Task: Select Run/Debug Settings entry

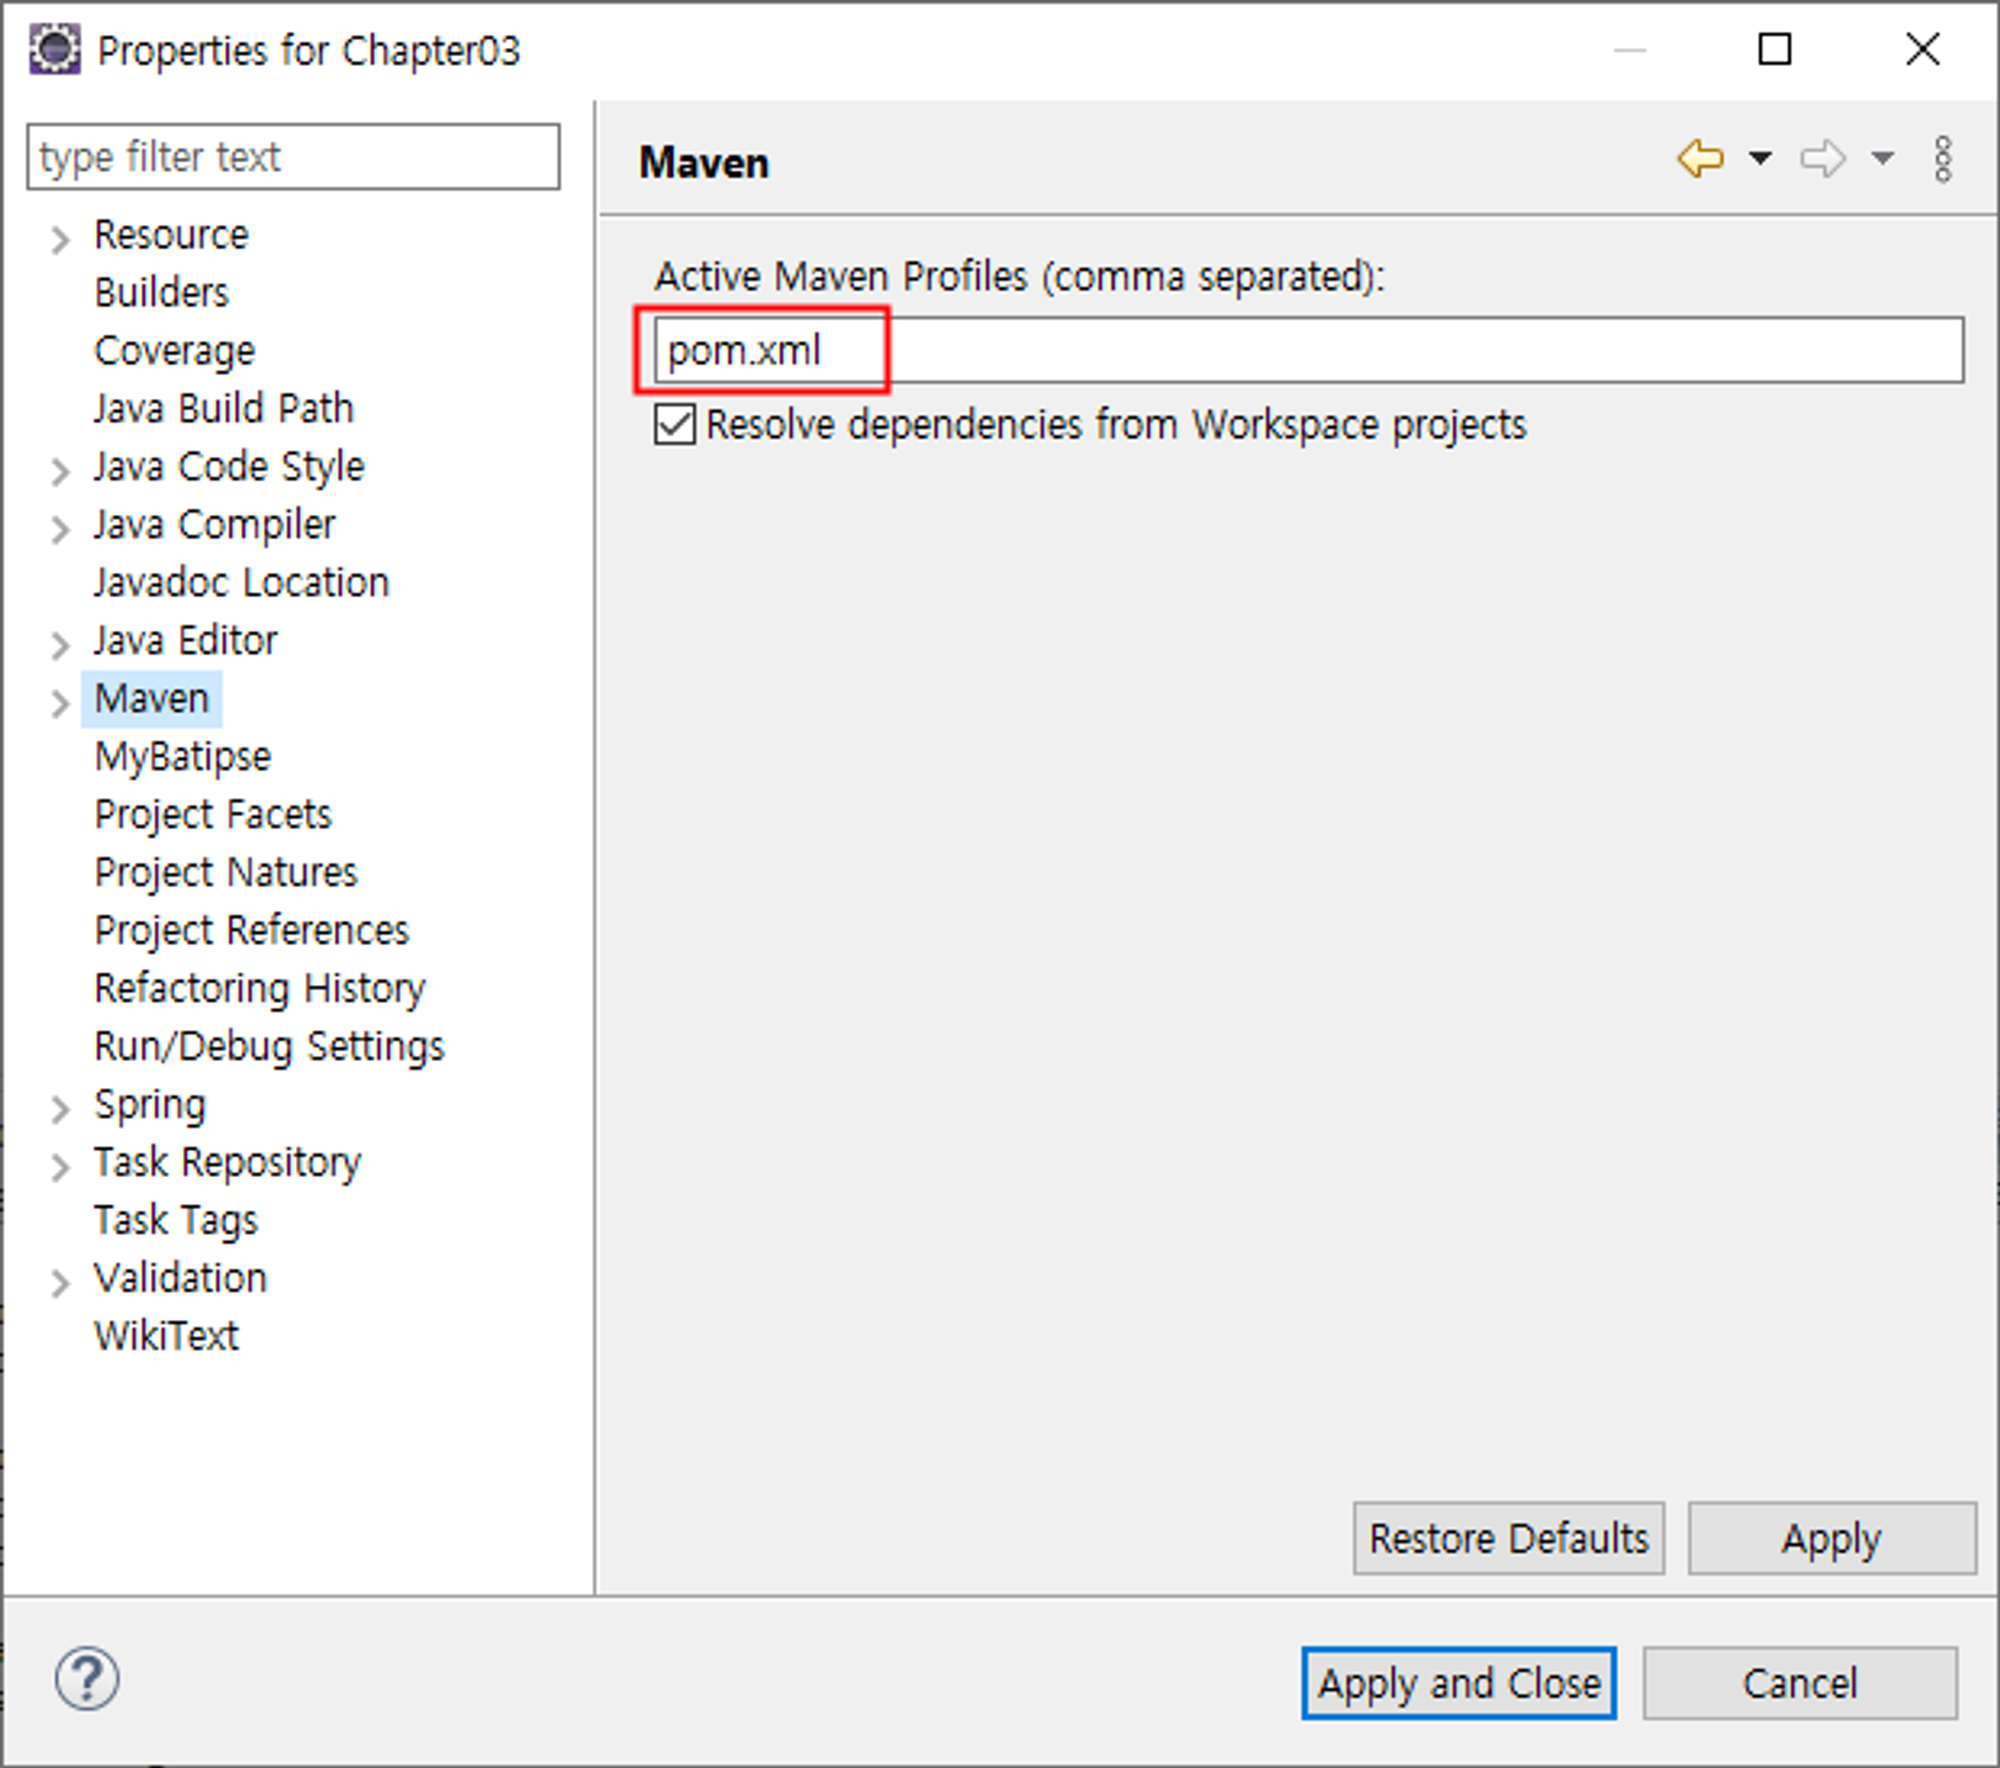Action: [x=268, y=1046]
